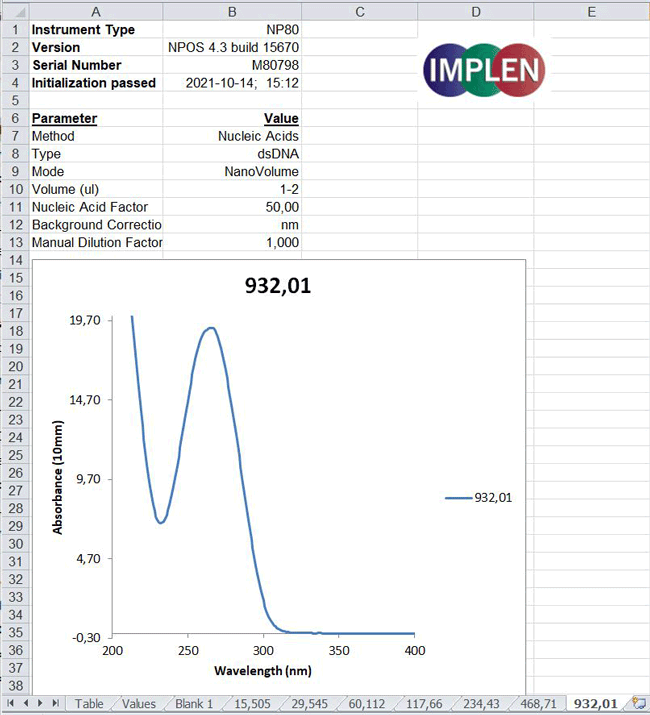650x715 pixels.
Task: Click the Background Correction label cell
Action: 96,225
